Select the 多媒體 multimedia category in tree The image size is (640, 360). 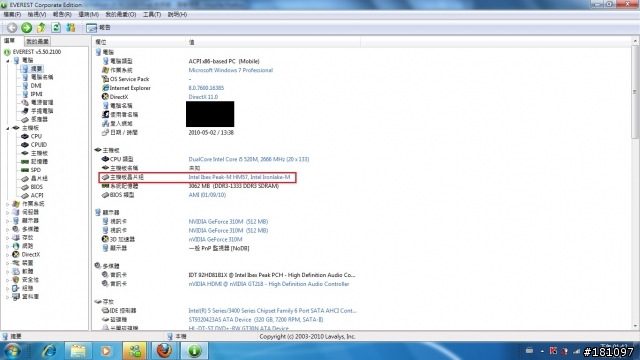(30, 229)
